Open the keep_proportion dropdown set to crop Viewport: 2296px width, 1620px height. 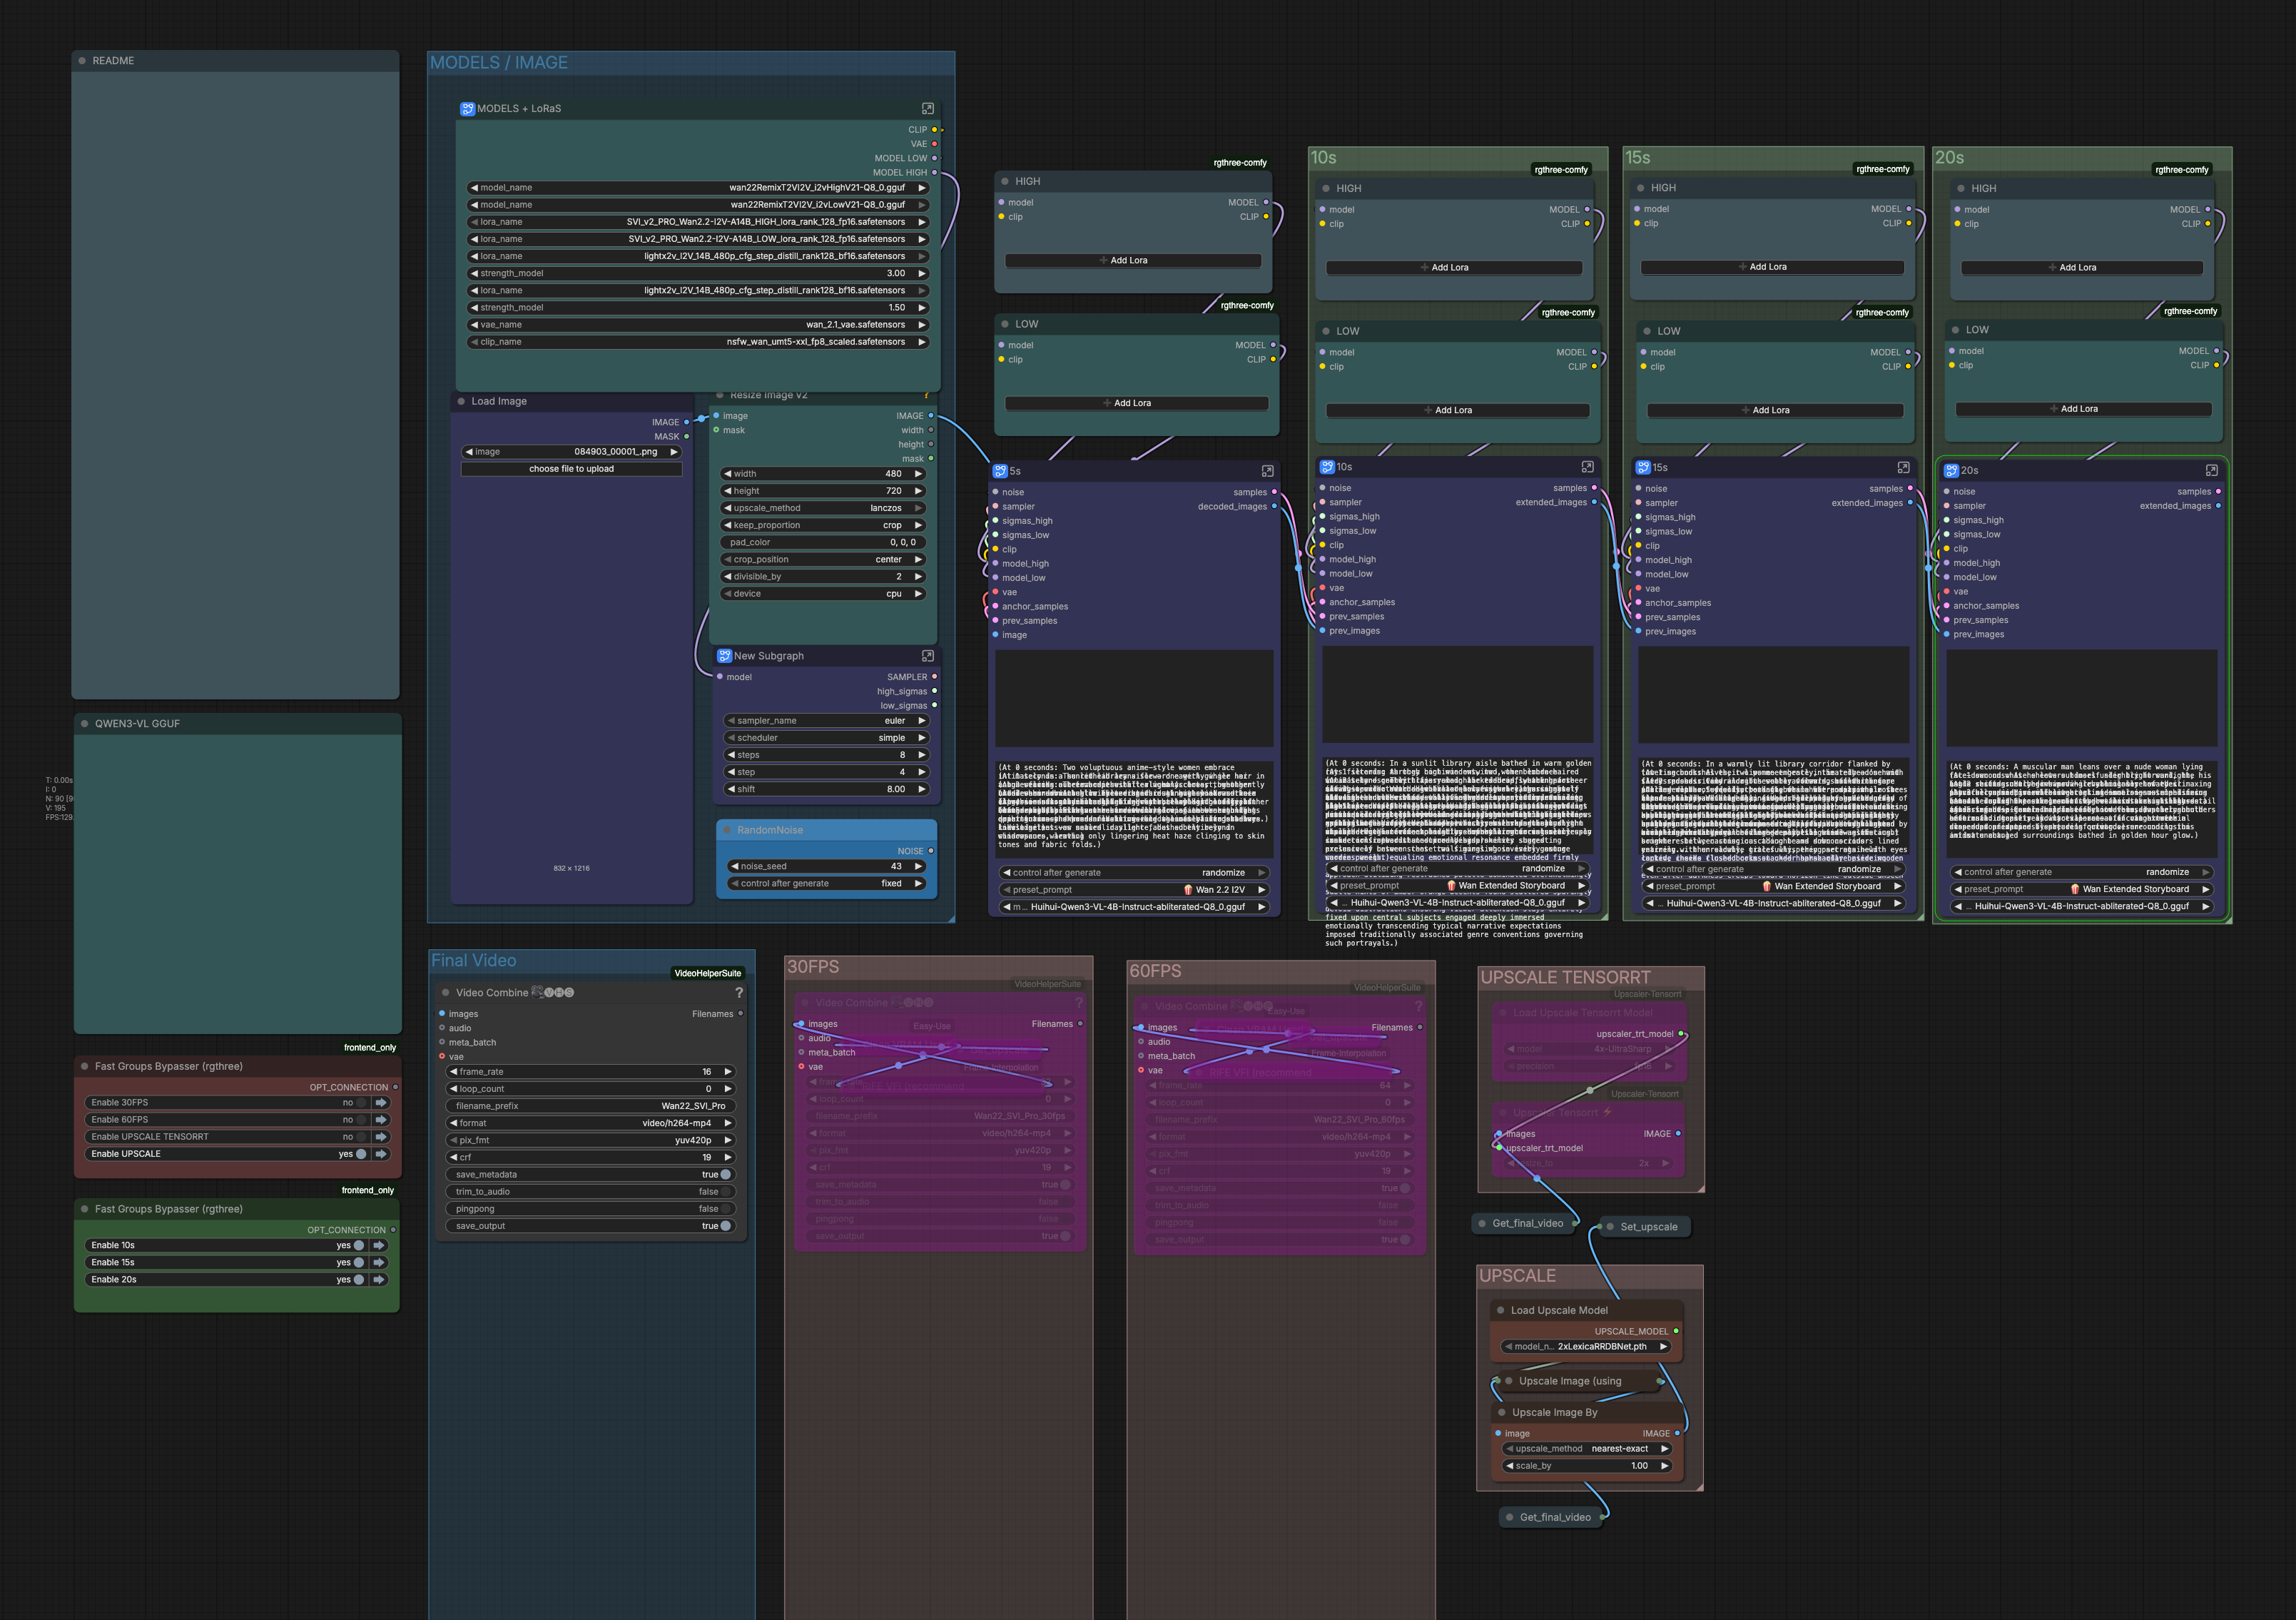pyautogui.click(x=822, y=524)
